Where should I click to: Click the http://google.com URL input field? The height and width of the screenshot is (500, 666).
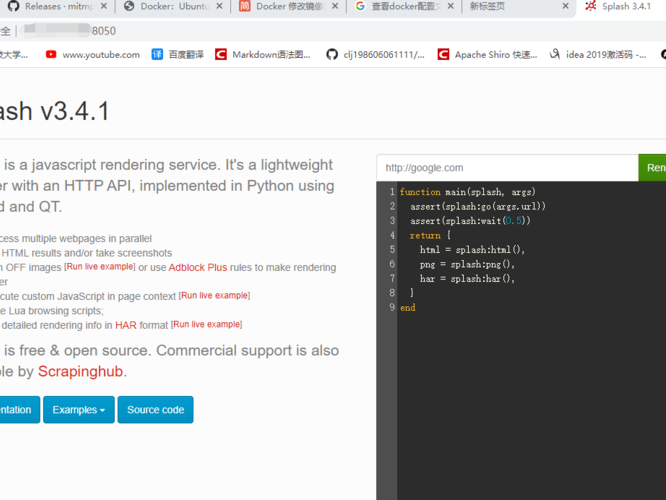coord(508,168)
